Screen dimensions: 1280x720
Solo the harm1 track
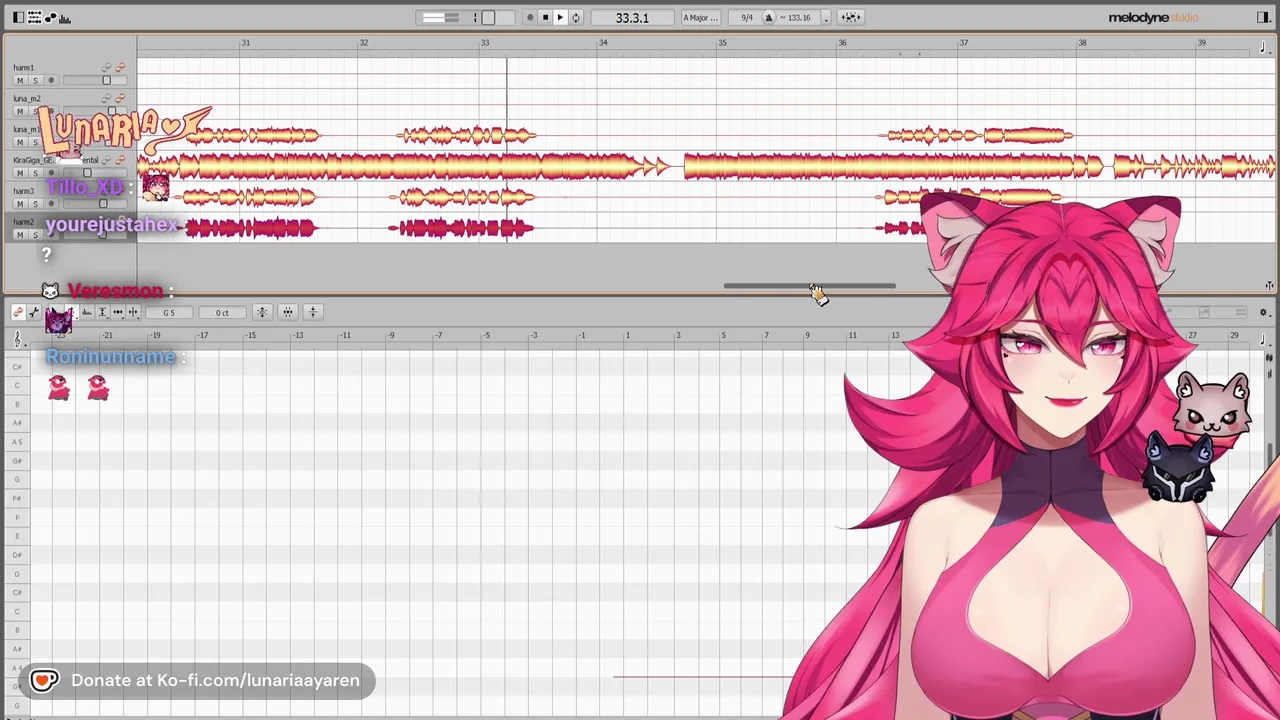pos(34,80)
